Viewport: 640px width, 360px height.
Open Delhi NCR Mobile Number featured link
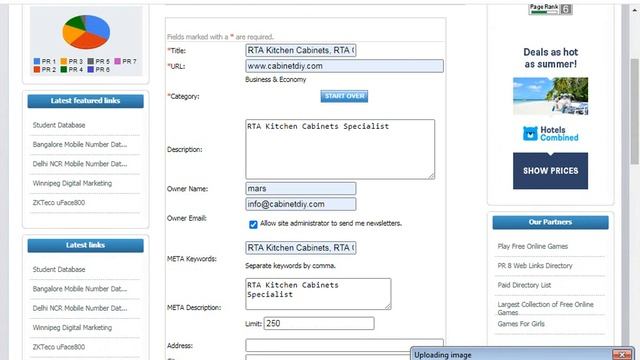pos(80,164)
